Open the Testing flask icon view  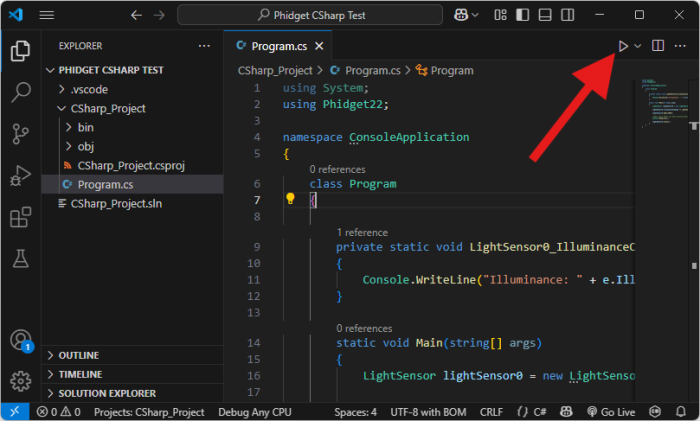pyautogui.click(x=20, y=259)
